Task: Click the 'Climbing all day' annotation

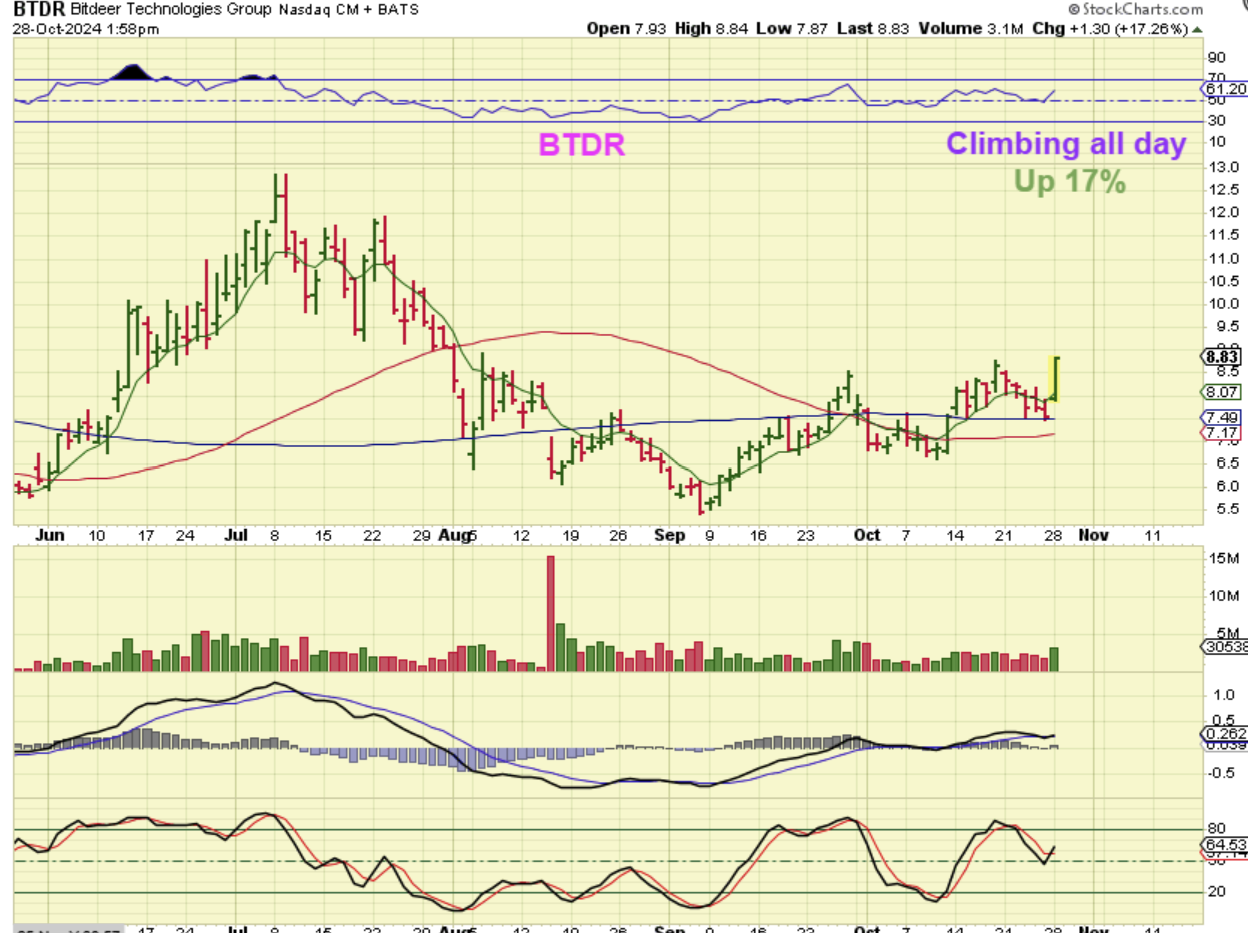Action: (1066, 144)
